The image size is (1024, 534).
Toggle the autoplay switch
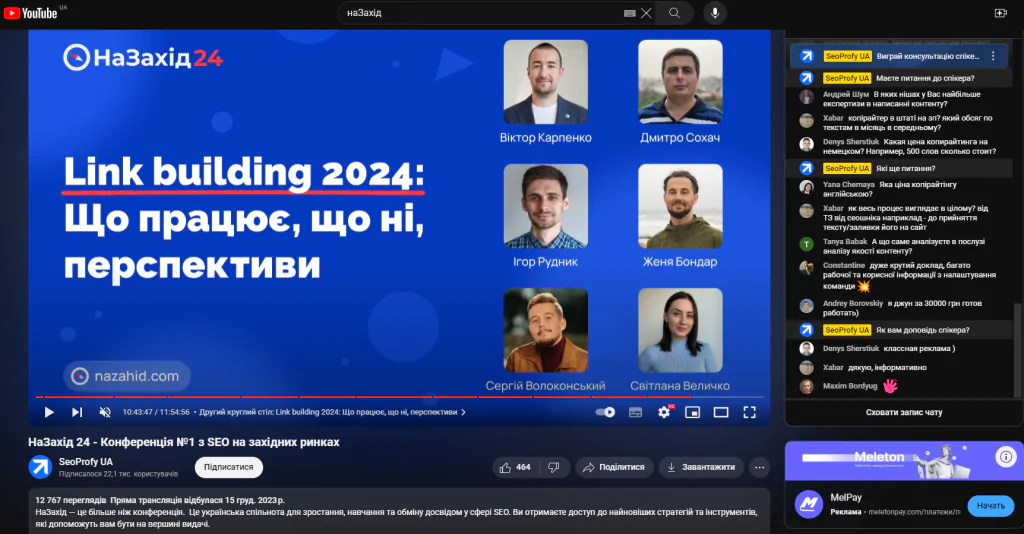pos(605,412)
